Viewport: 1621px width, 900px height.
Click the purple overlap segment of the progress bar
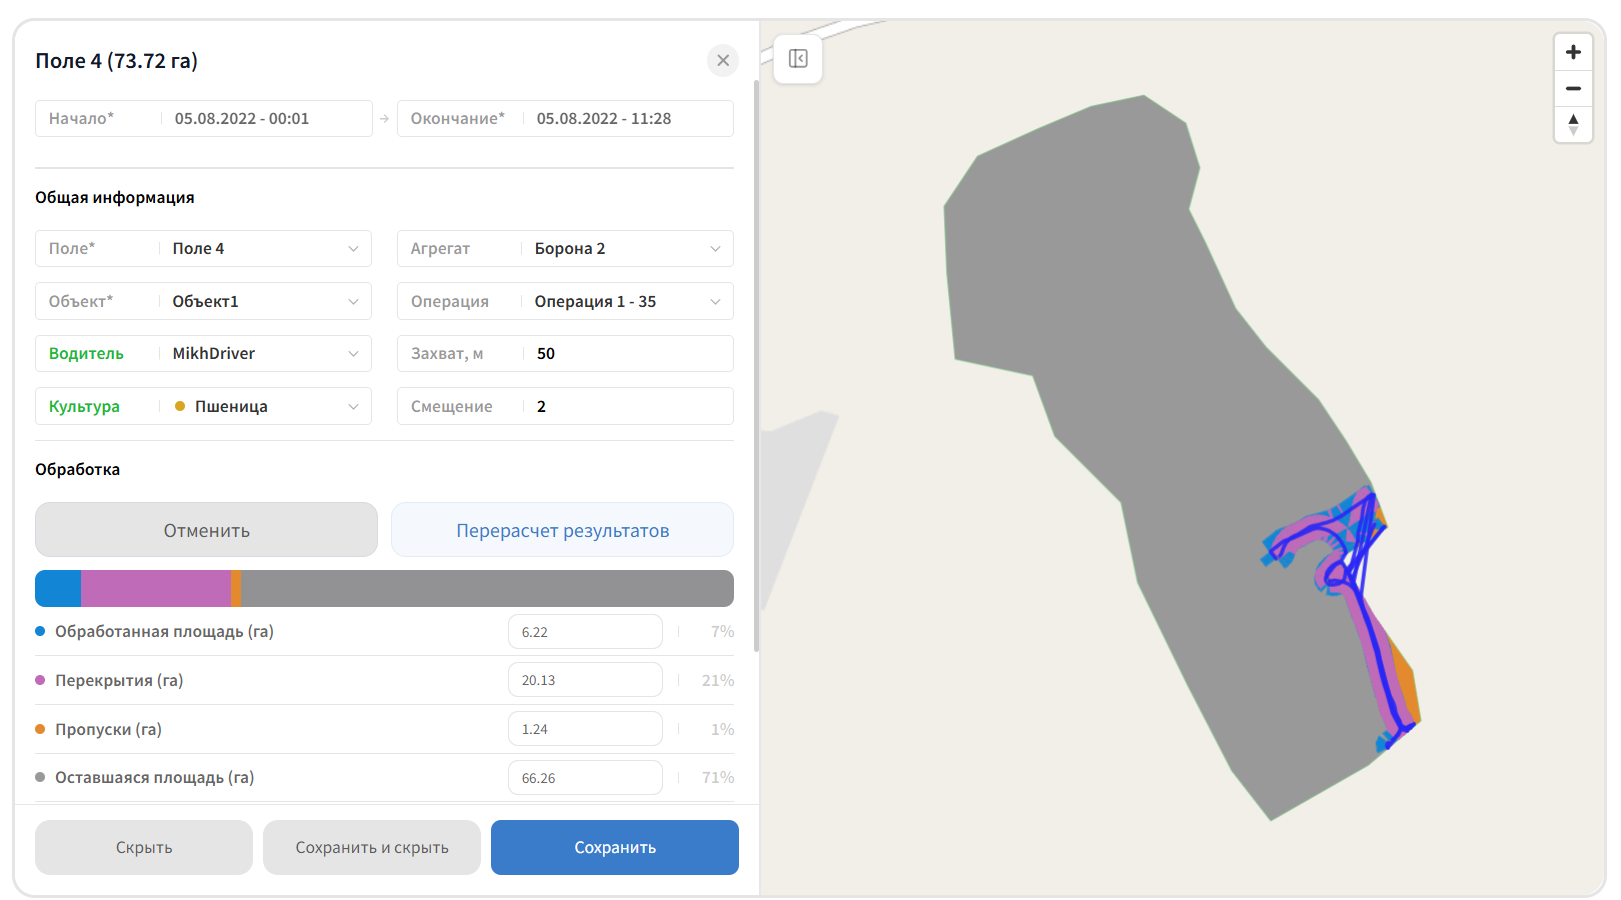point(156,588)
